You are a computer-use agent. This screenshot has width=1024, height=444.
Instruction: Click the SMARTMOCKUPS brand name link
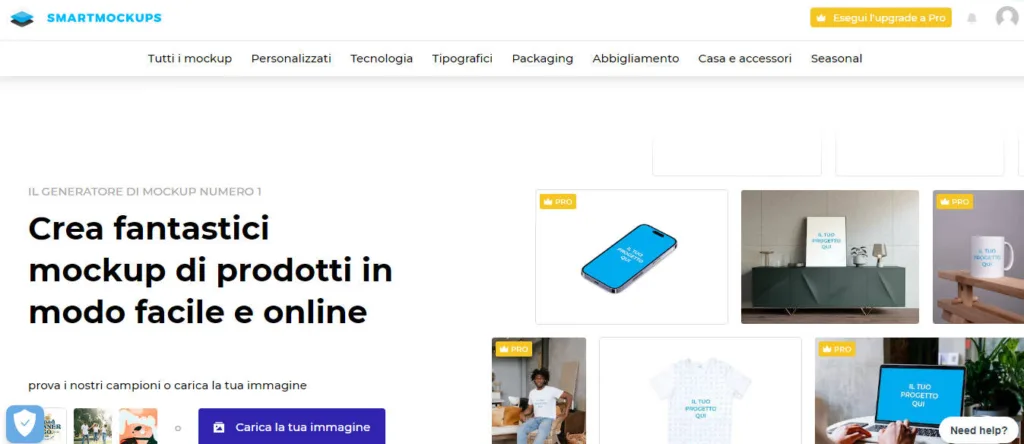point(104,18)
